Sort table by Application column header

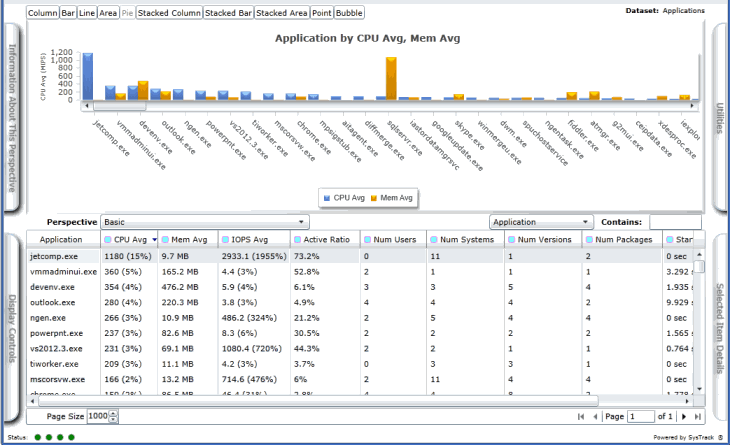coord(61,240)
